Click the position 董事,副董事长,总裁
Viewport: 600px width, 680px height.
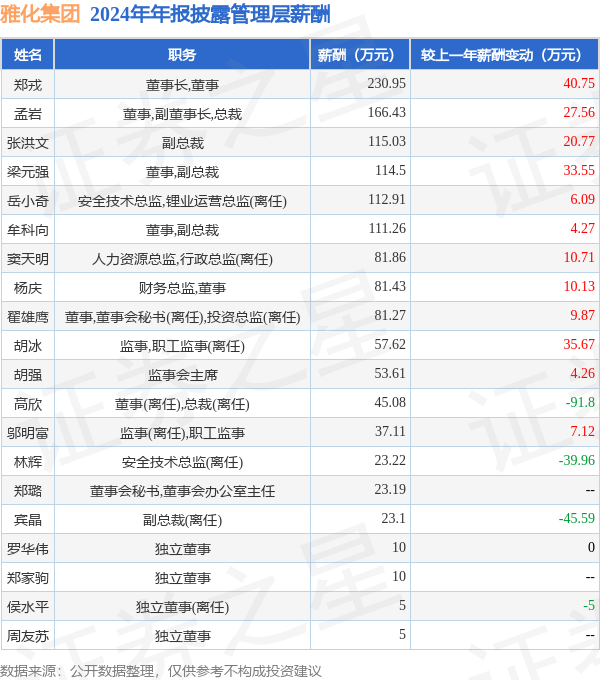tap(182, 114)
